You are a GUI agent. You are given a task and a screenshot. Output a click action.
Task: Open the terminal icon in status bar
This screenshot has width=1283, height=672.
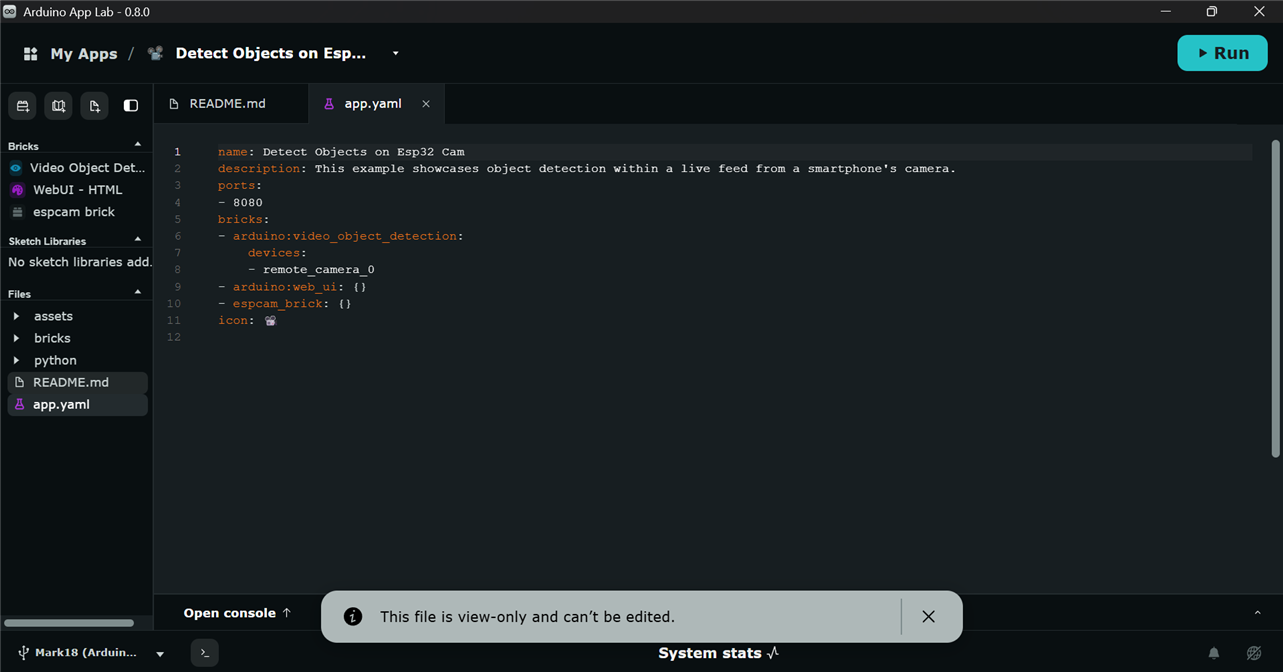click(204, 653)
